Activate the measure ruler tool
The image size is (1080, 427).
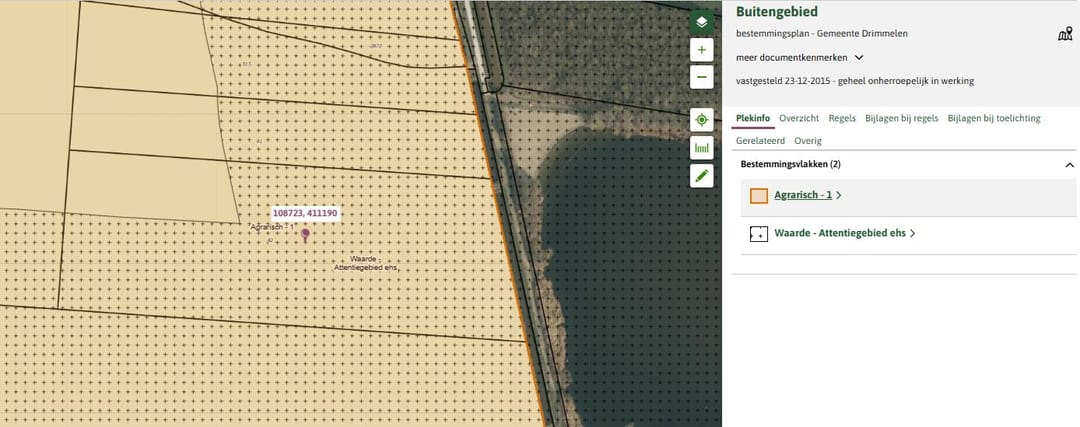click(702, 148)
